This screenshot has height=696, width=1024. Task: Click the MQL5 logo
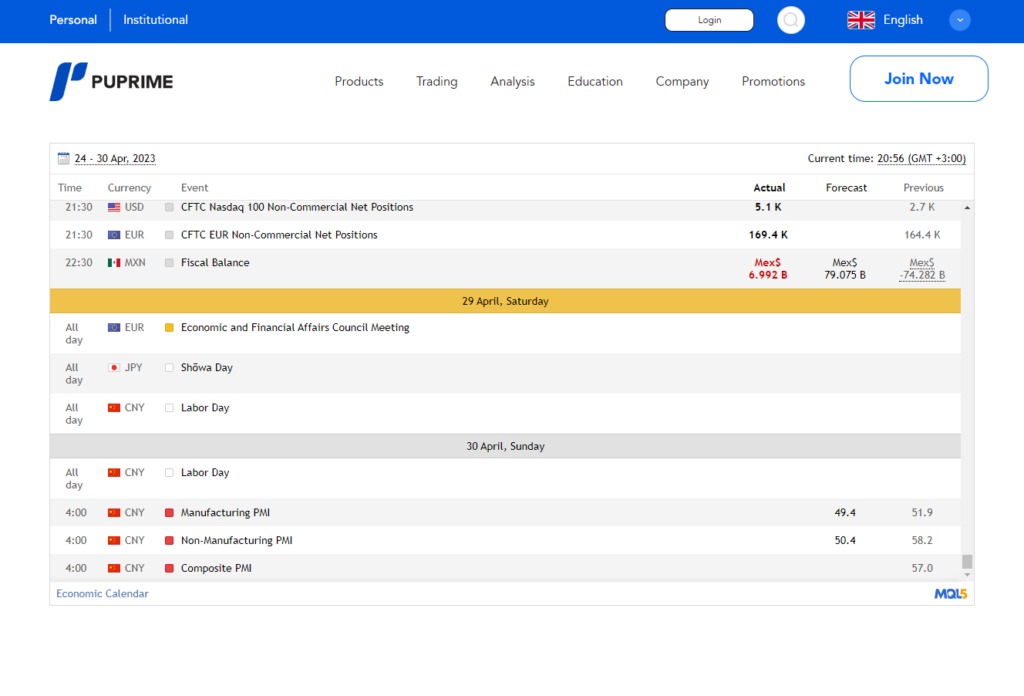click(950, 593)
